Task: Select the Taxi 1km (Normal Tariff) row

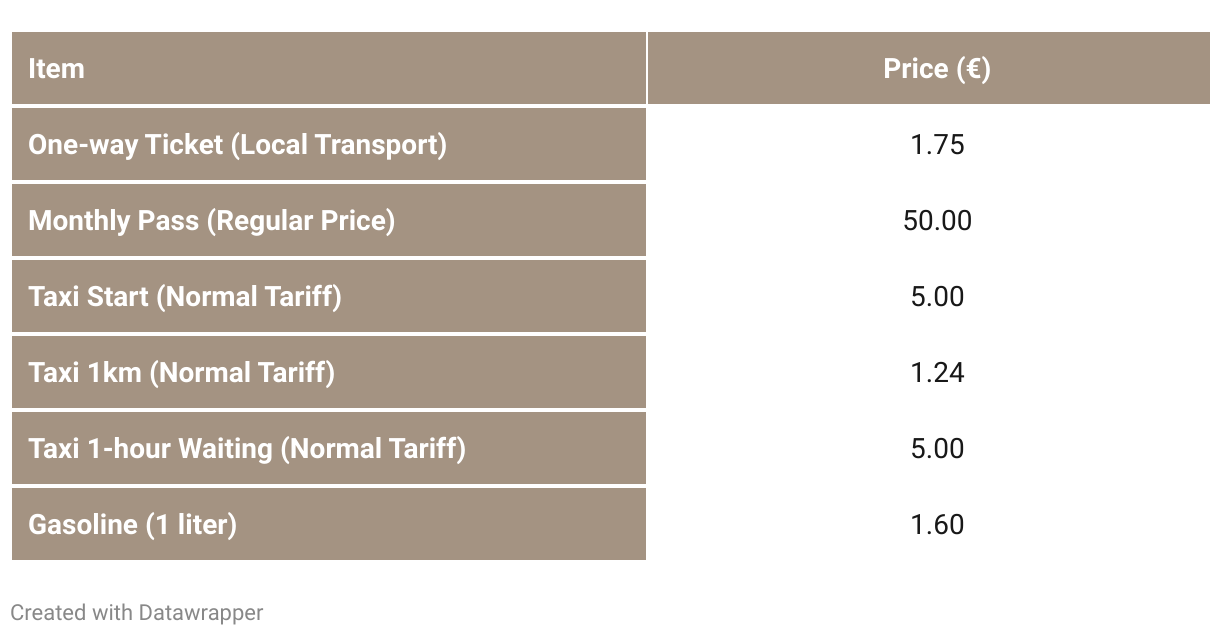Action: pyautogui.click(x=611, y=372)
